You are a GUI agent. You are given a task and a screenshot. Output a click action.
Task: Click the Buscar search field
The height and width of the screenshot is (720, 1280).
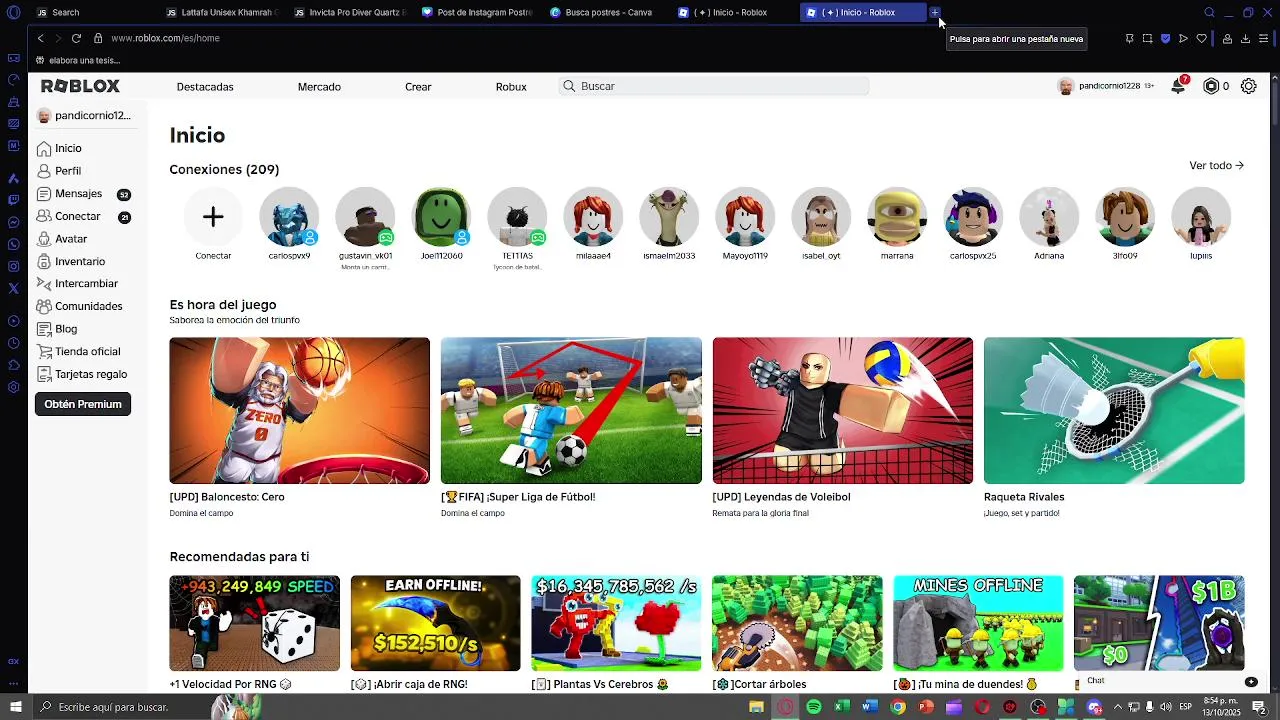714,86
